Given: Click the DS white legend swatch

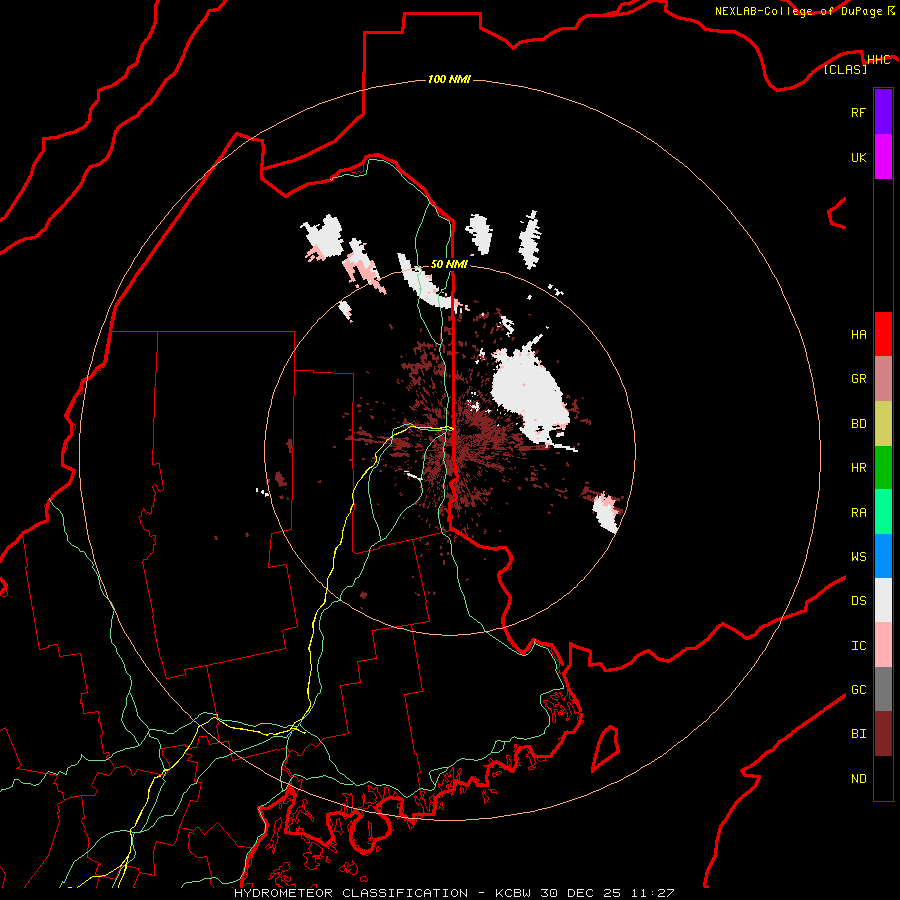Looking at the screenshot, I should click(883, 600).
